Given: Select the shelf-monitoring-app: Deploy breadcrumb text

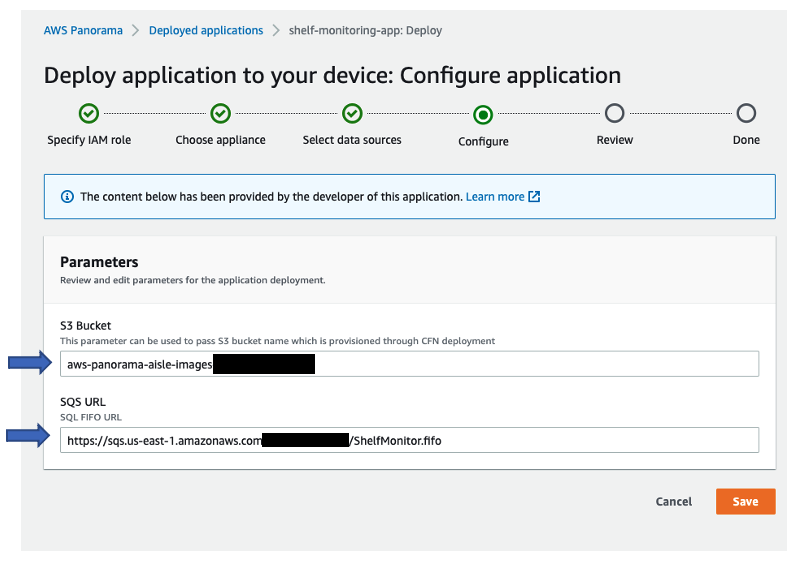Looking at the screenshot, I should (x=365, y=31).
